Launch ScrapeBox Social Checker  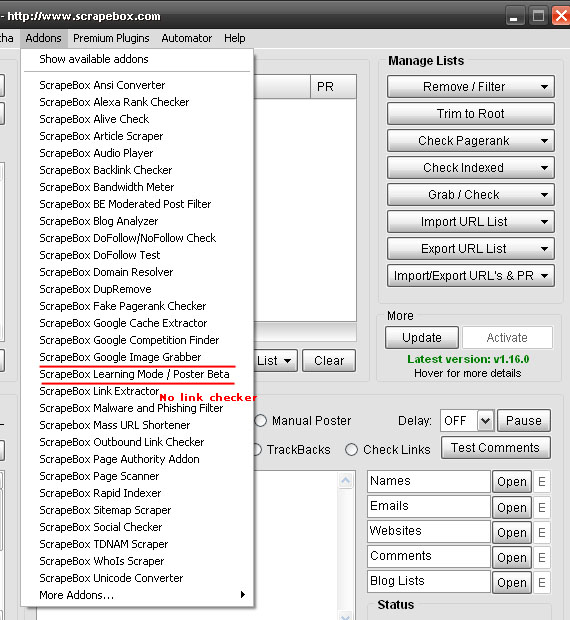coord(137,527)
